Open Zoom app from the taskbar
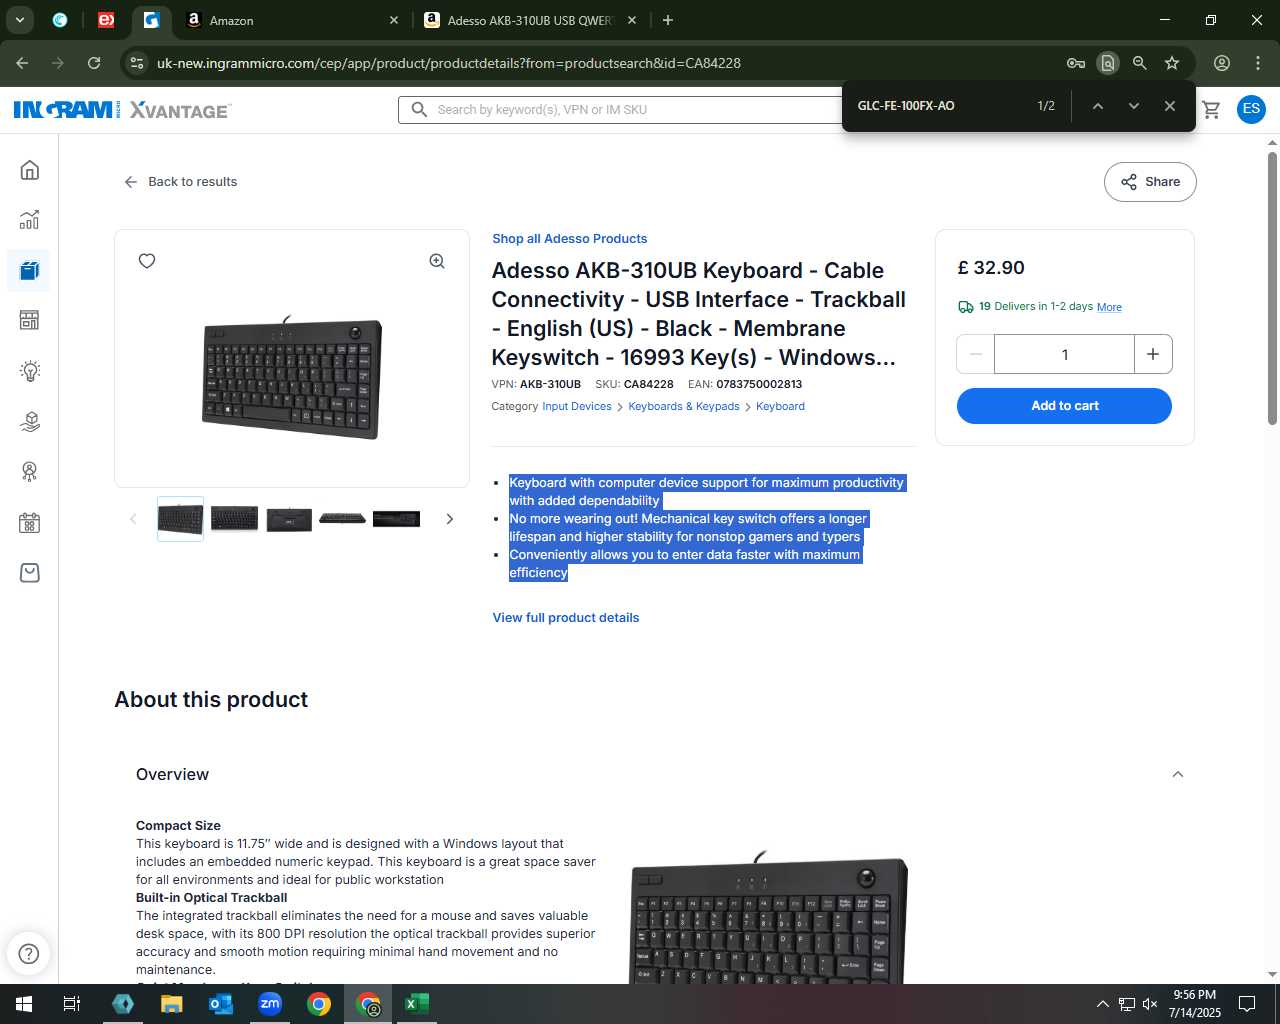This screenshot has height=1024, width=1280. [x=270, y=1004]
